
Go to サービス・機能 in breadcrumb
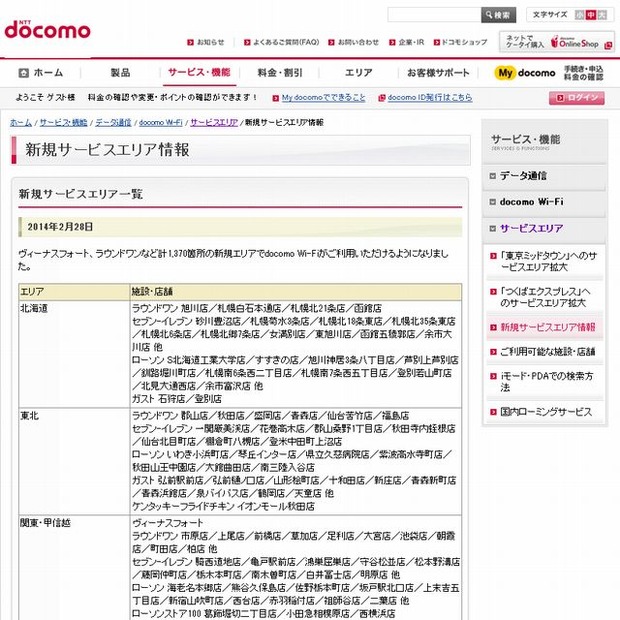pos(63,123)
